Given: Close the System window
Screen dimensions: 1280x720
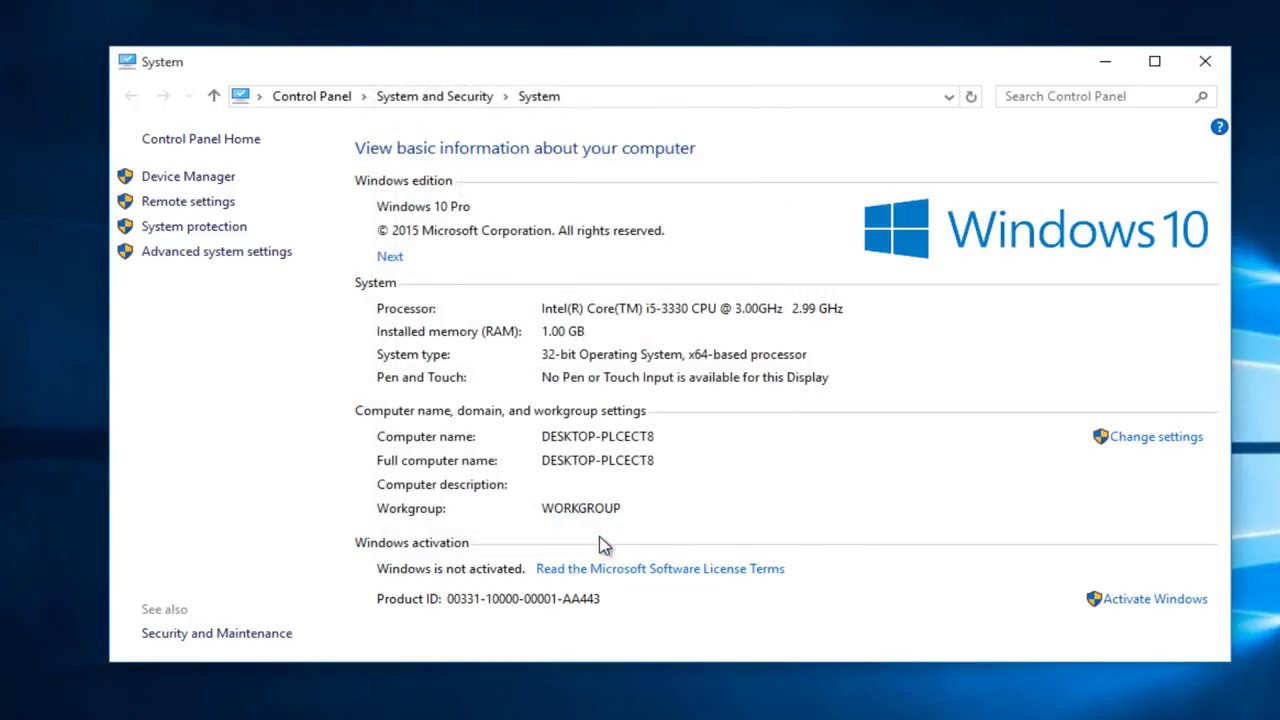Looking at the screenshot, I should click(1205, 62).
